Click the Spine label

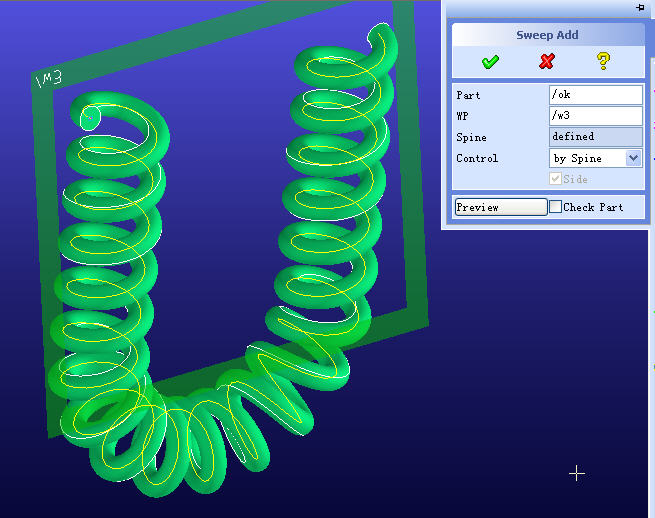[x=471, y=137]
